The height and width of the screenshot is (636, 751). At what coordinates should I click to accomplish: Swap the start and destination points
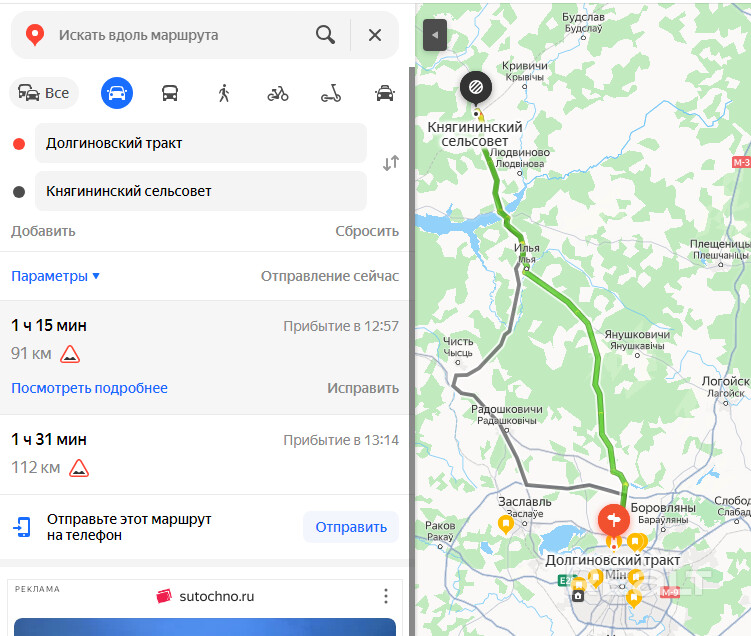click(391, 163)
